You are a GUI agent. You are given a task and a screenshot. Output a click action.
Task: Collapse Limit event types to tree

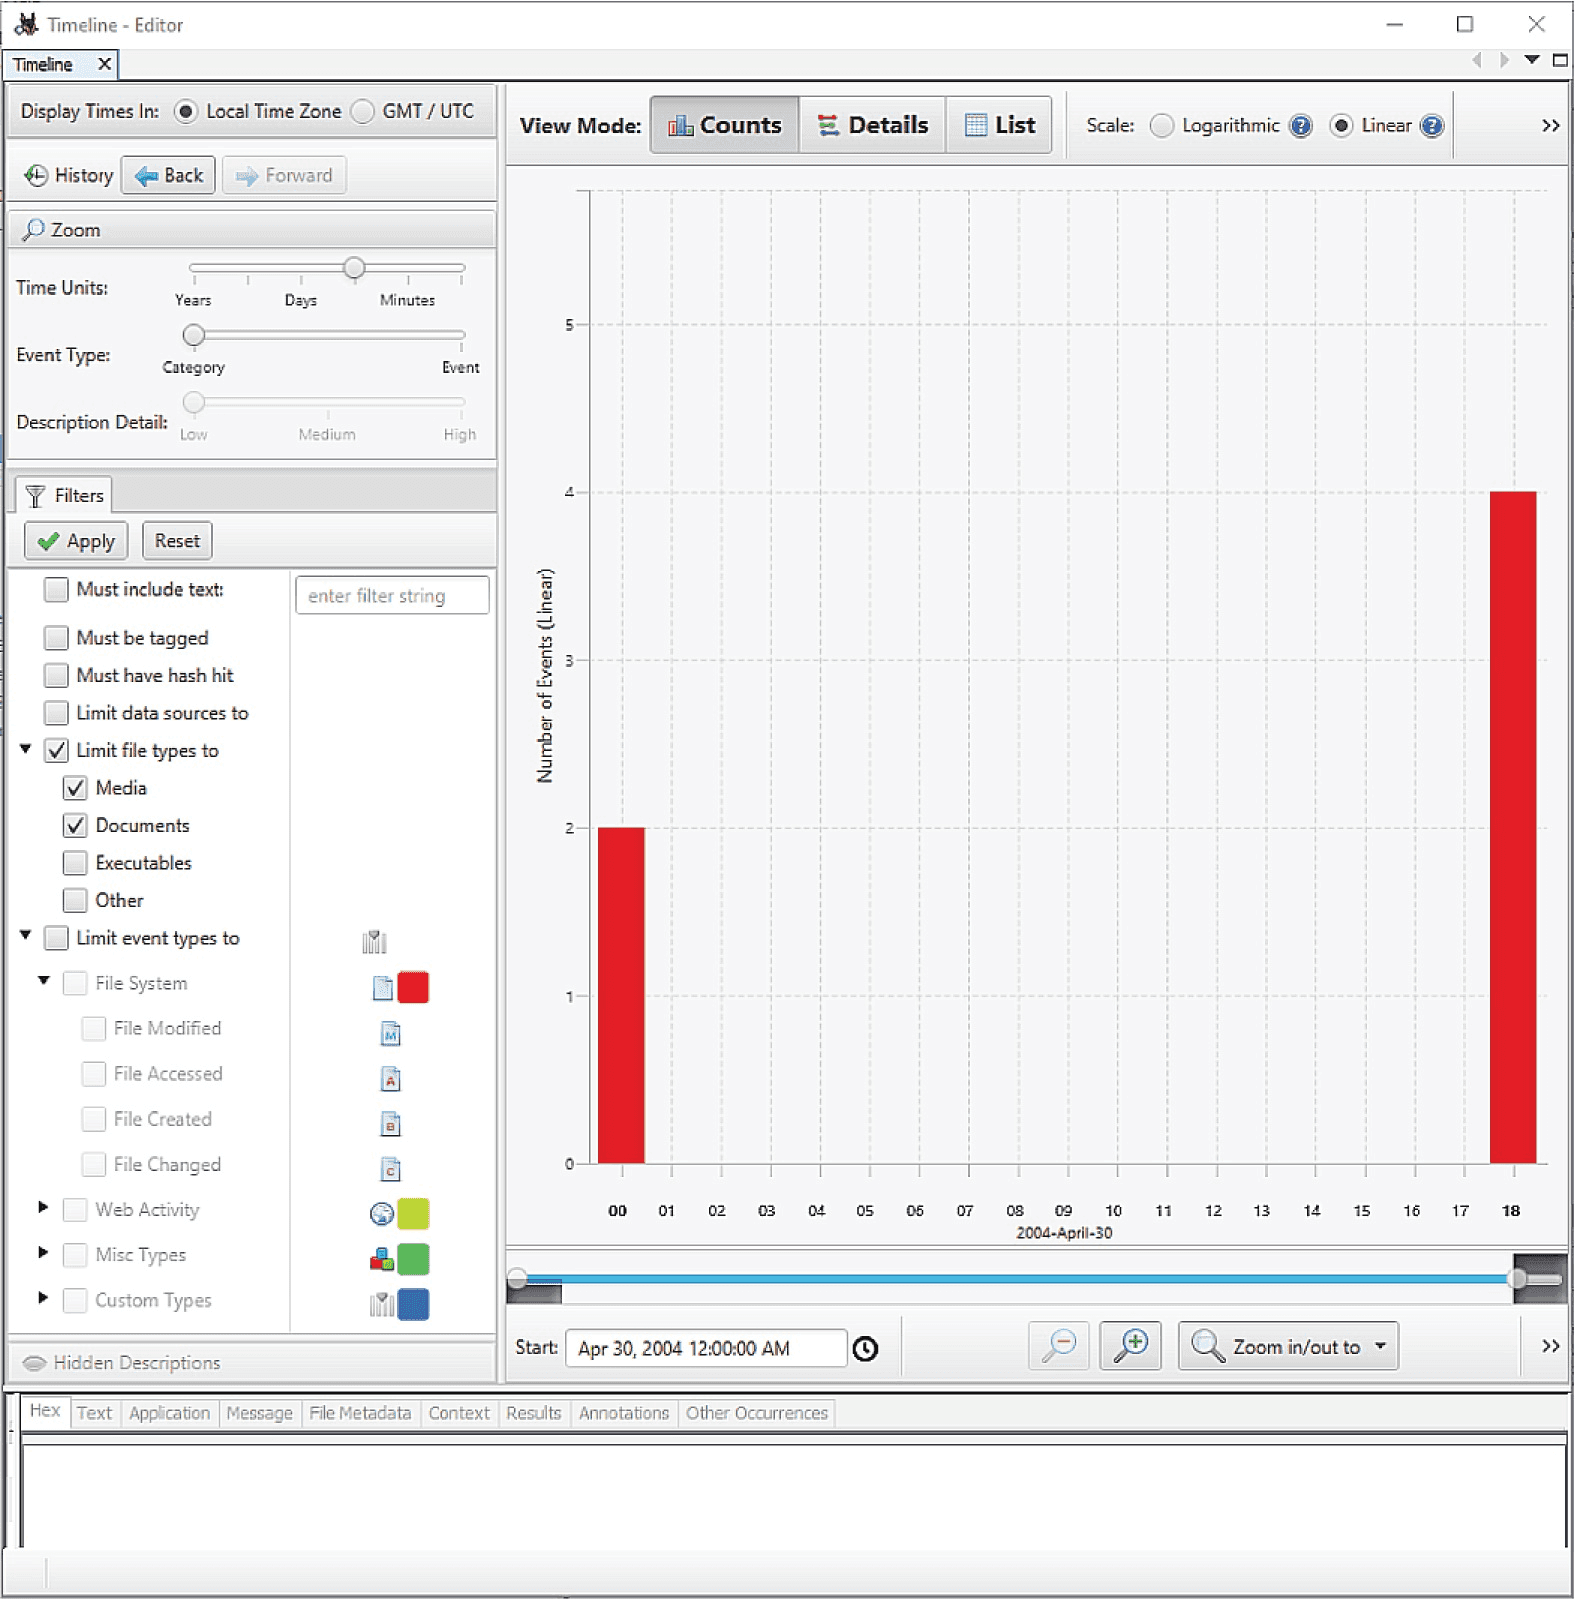click(26, 936)
